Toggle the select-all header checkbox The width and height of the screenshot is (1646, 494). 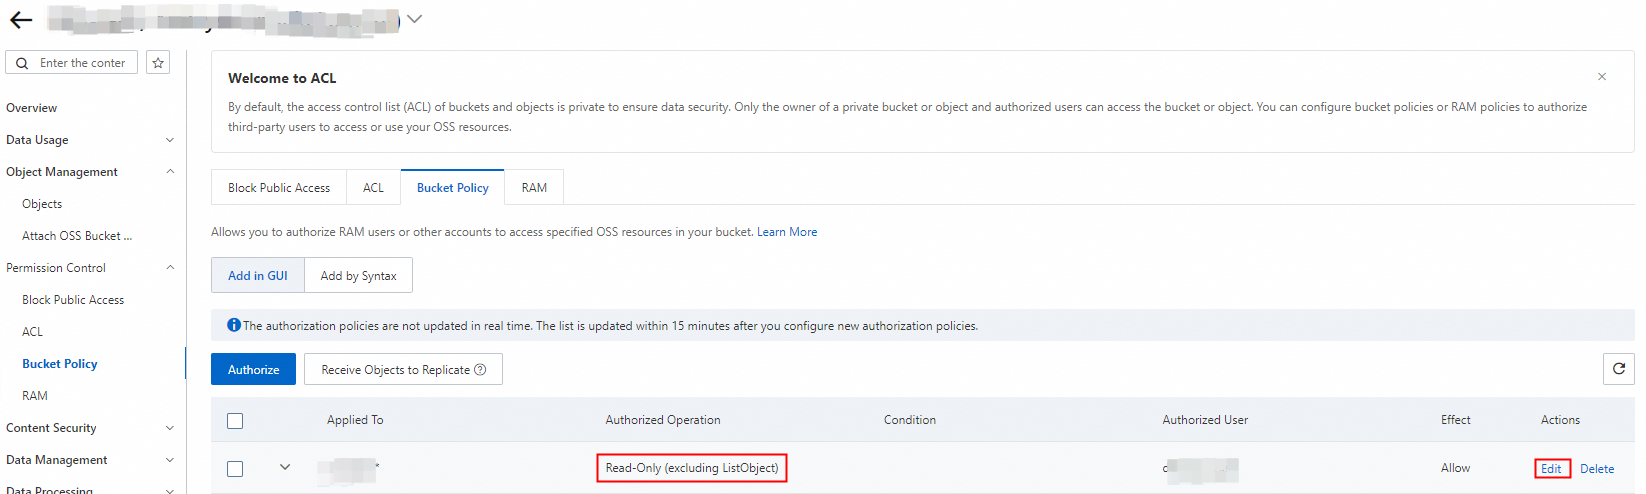(x=235, y=421)
